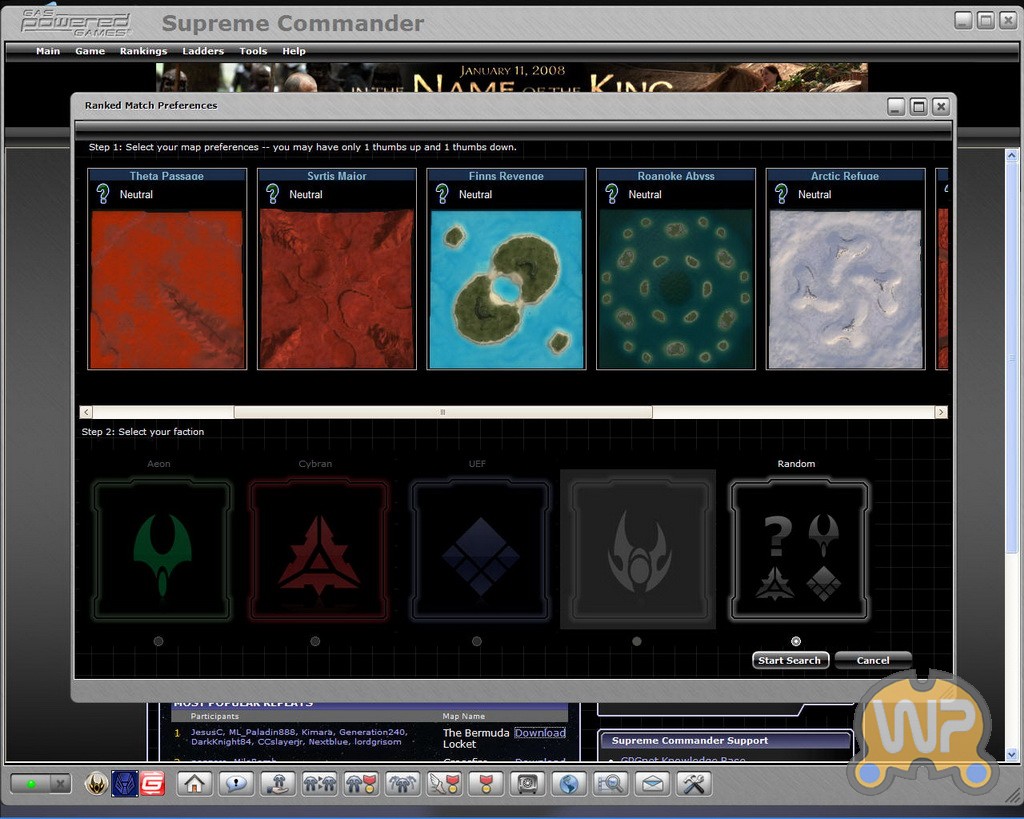
Task: Click the Cancel button
Action: click(872, 660)
